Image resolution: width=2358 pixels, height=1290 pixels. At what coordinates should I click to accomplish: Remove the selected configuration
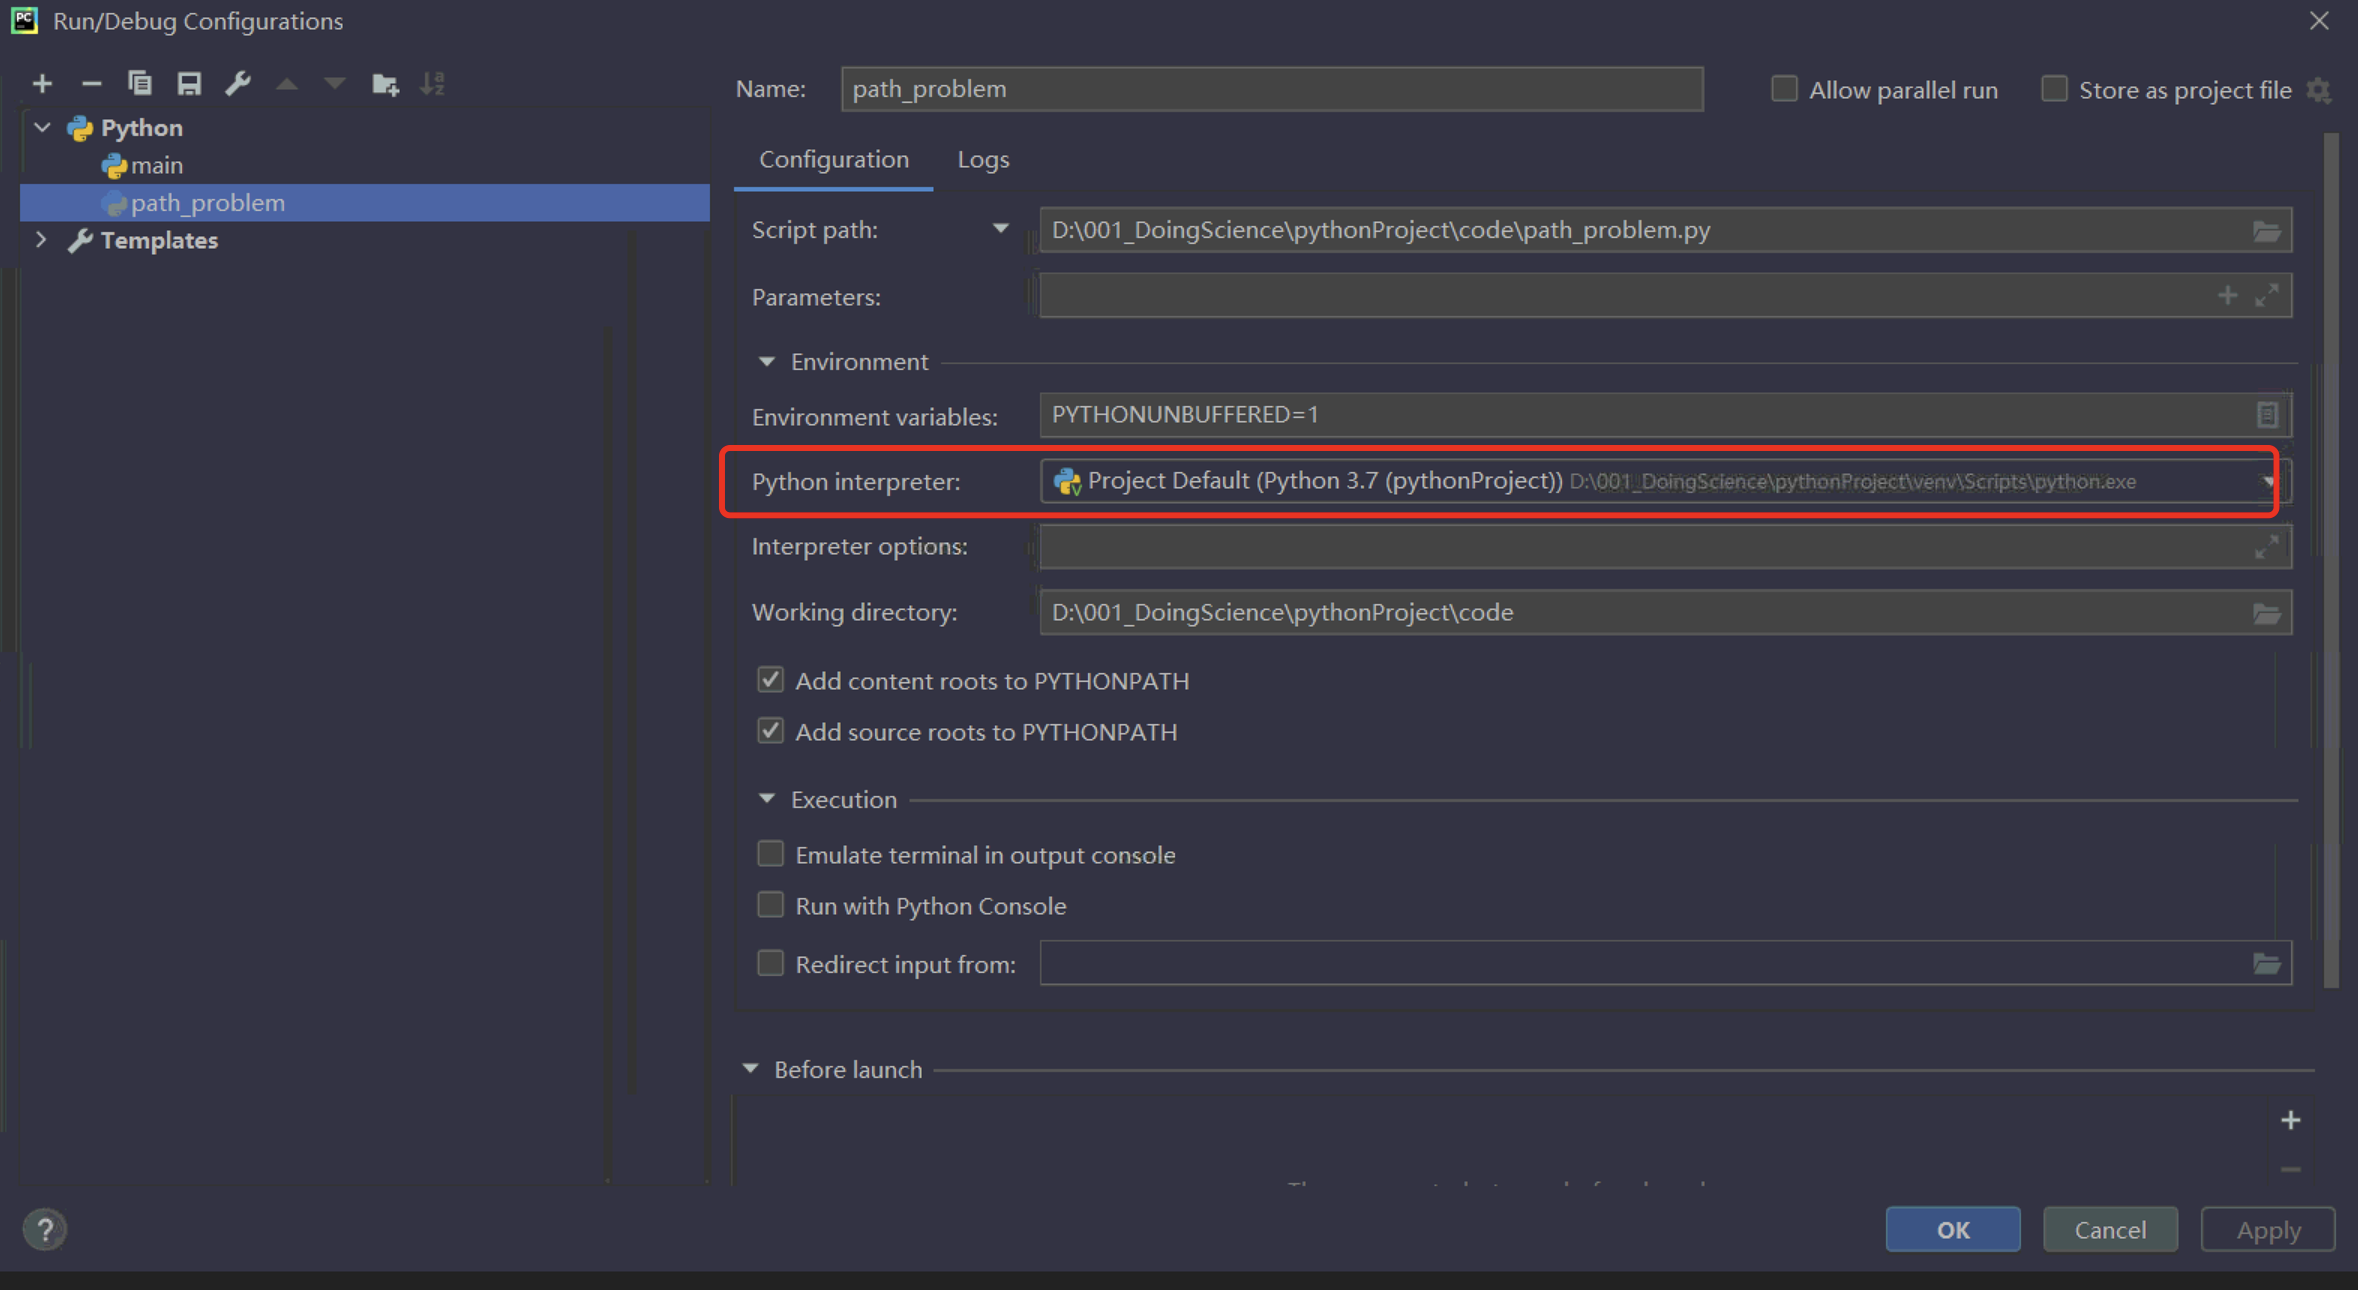[x=91, y=84]
